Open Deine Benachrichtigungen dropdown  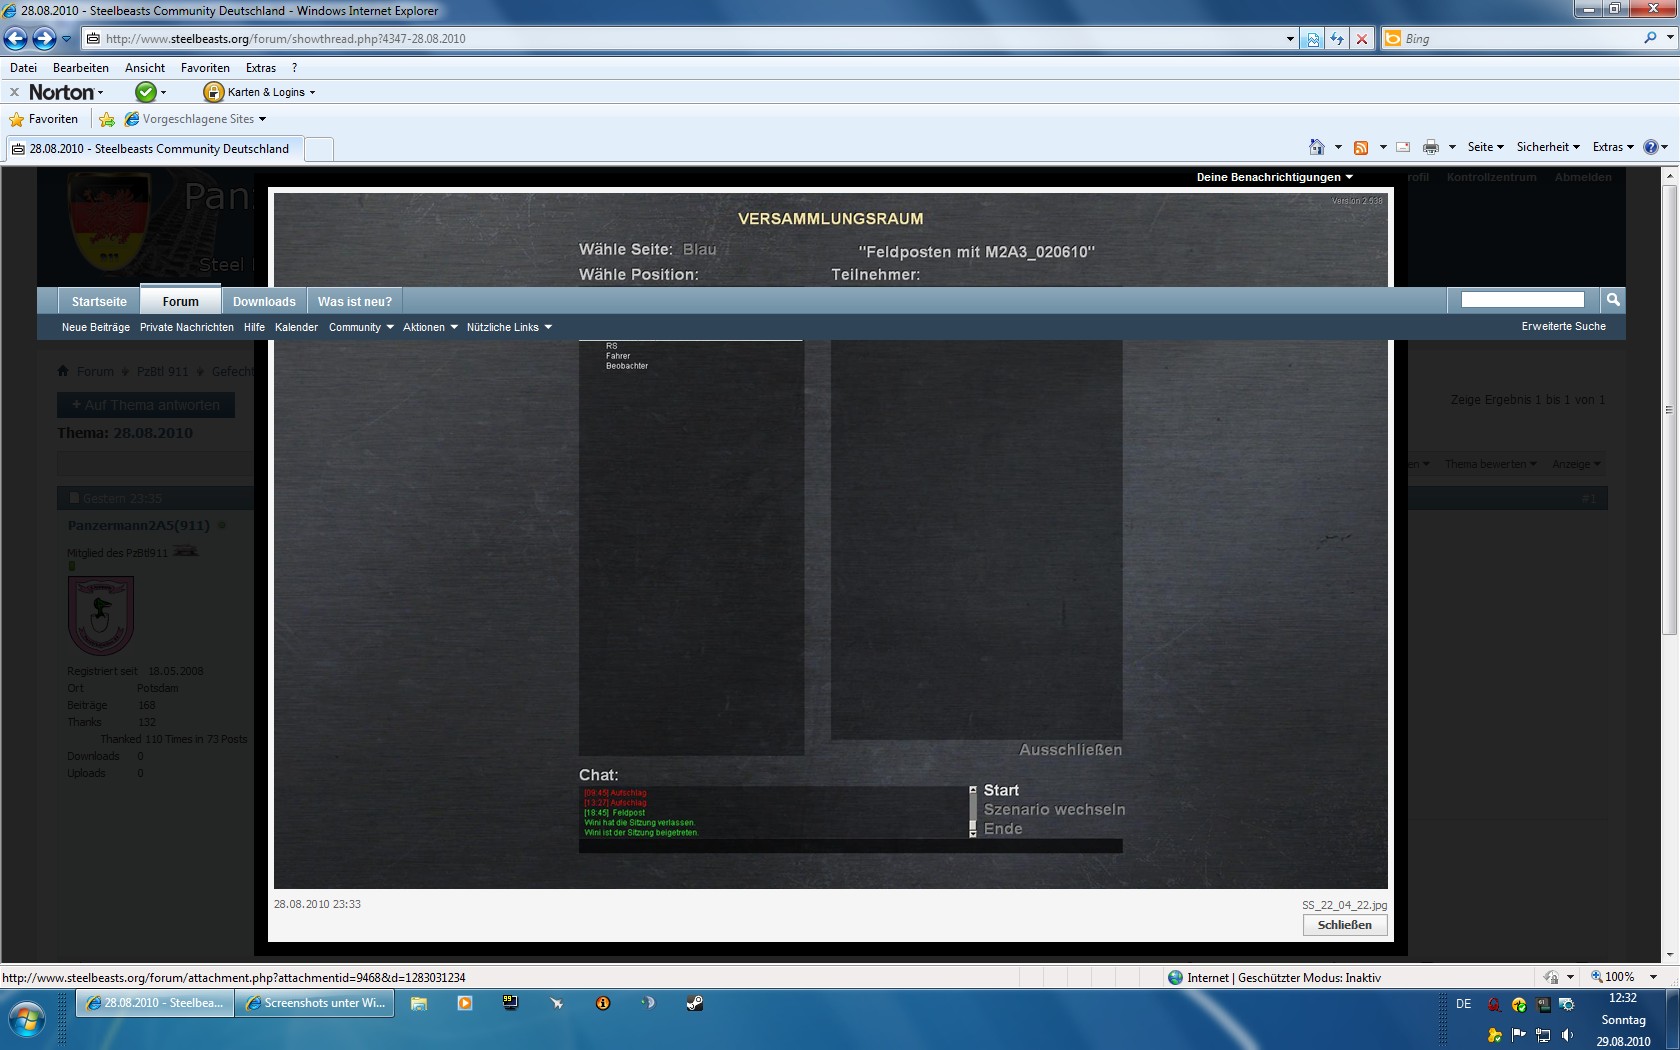[x=1274, y=177]
